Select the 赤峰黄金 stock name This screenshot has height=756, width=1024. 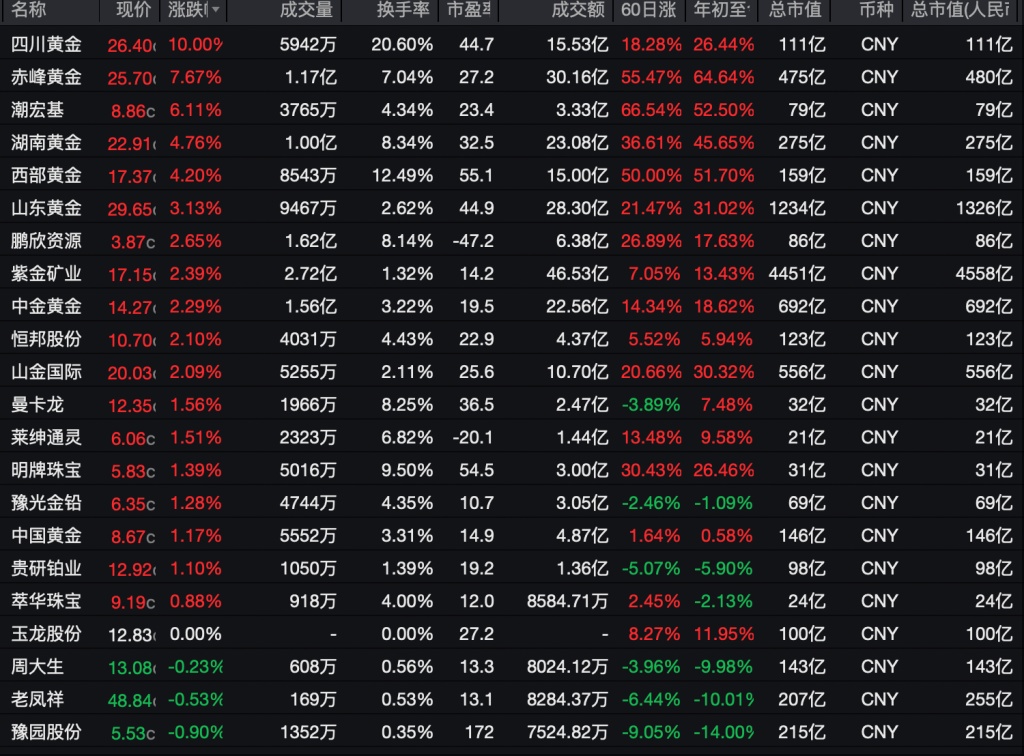coord(46,77)
